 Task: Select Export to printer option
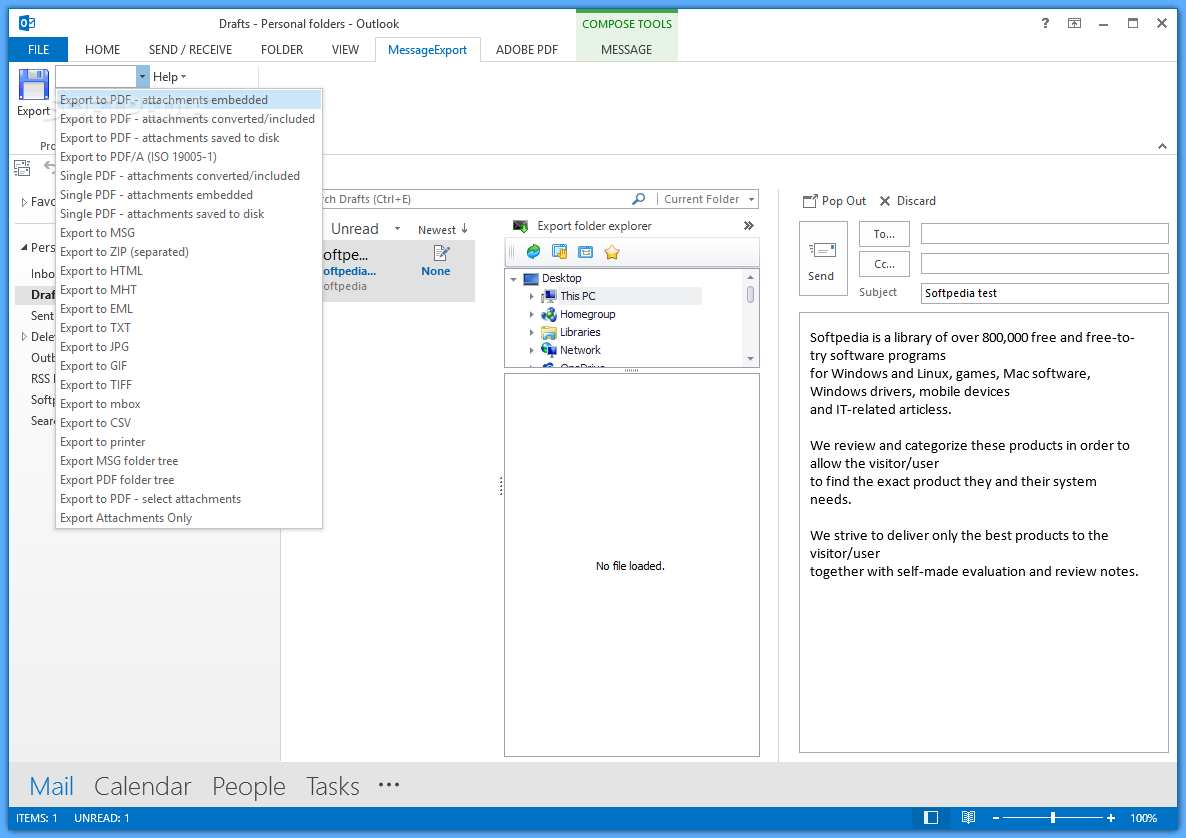pyautogui.click(x=189, y=442)
